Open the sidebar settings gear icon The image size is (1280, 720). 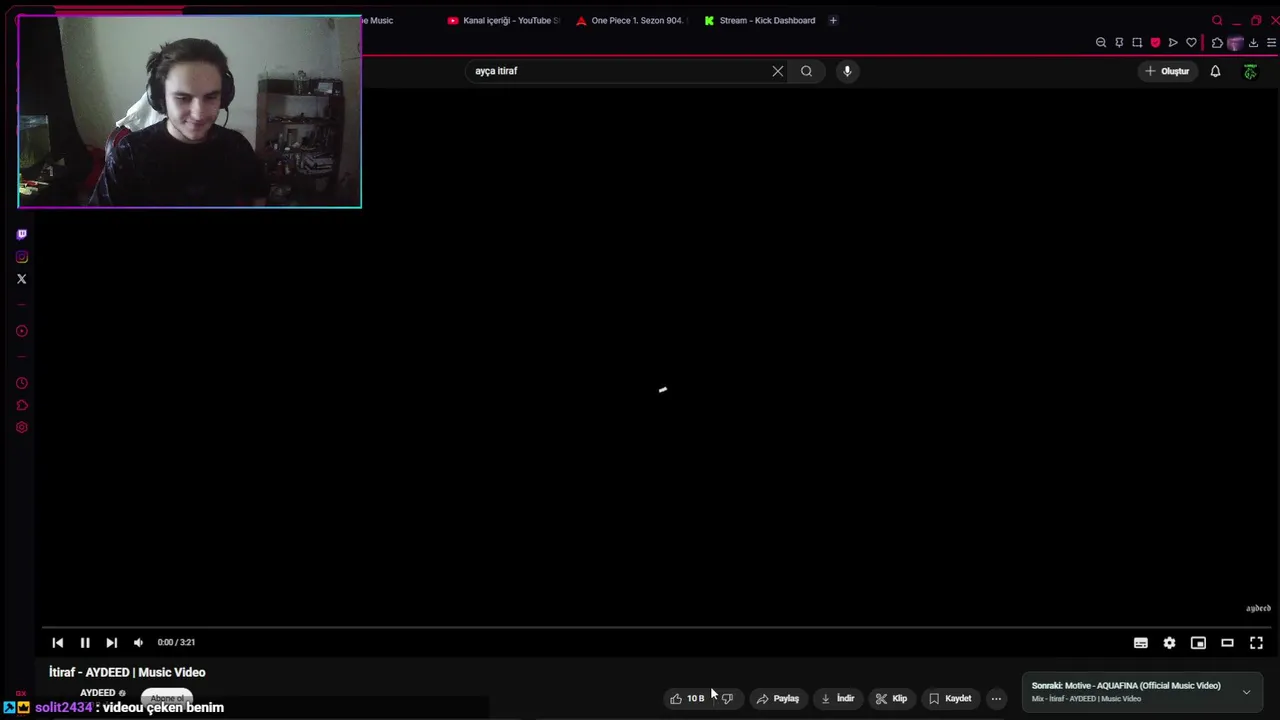tap(22, 427)
